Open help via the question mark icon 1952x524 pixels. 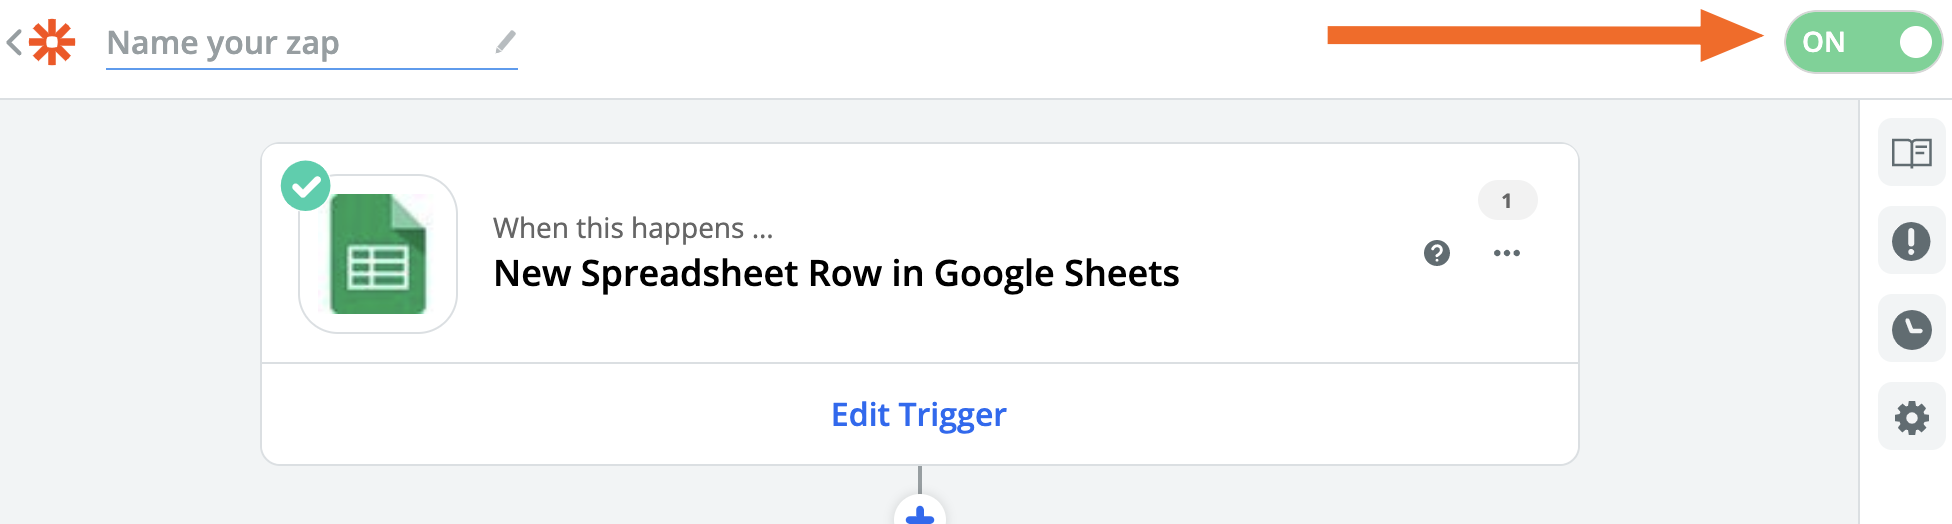coord(1436,253)
